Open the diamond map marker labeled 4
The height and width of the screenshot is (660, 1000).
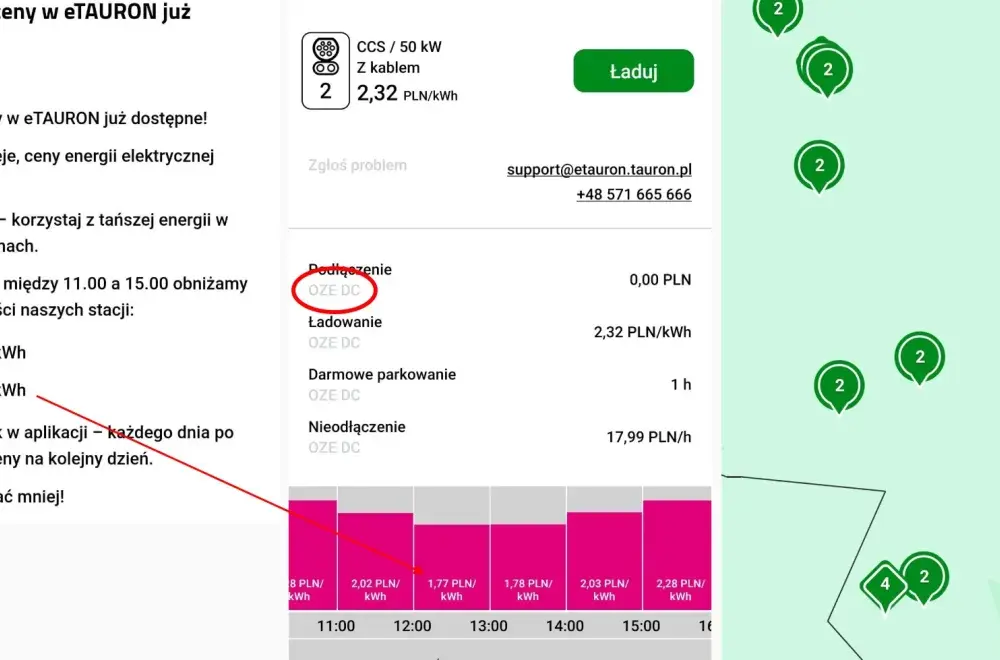pyautogui.click(x=885, y=584)
